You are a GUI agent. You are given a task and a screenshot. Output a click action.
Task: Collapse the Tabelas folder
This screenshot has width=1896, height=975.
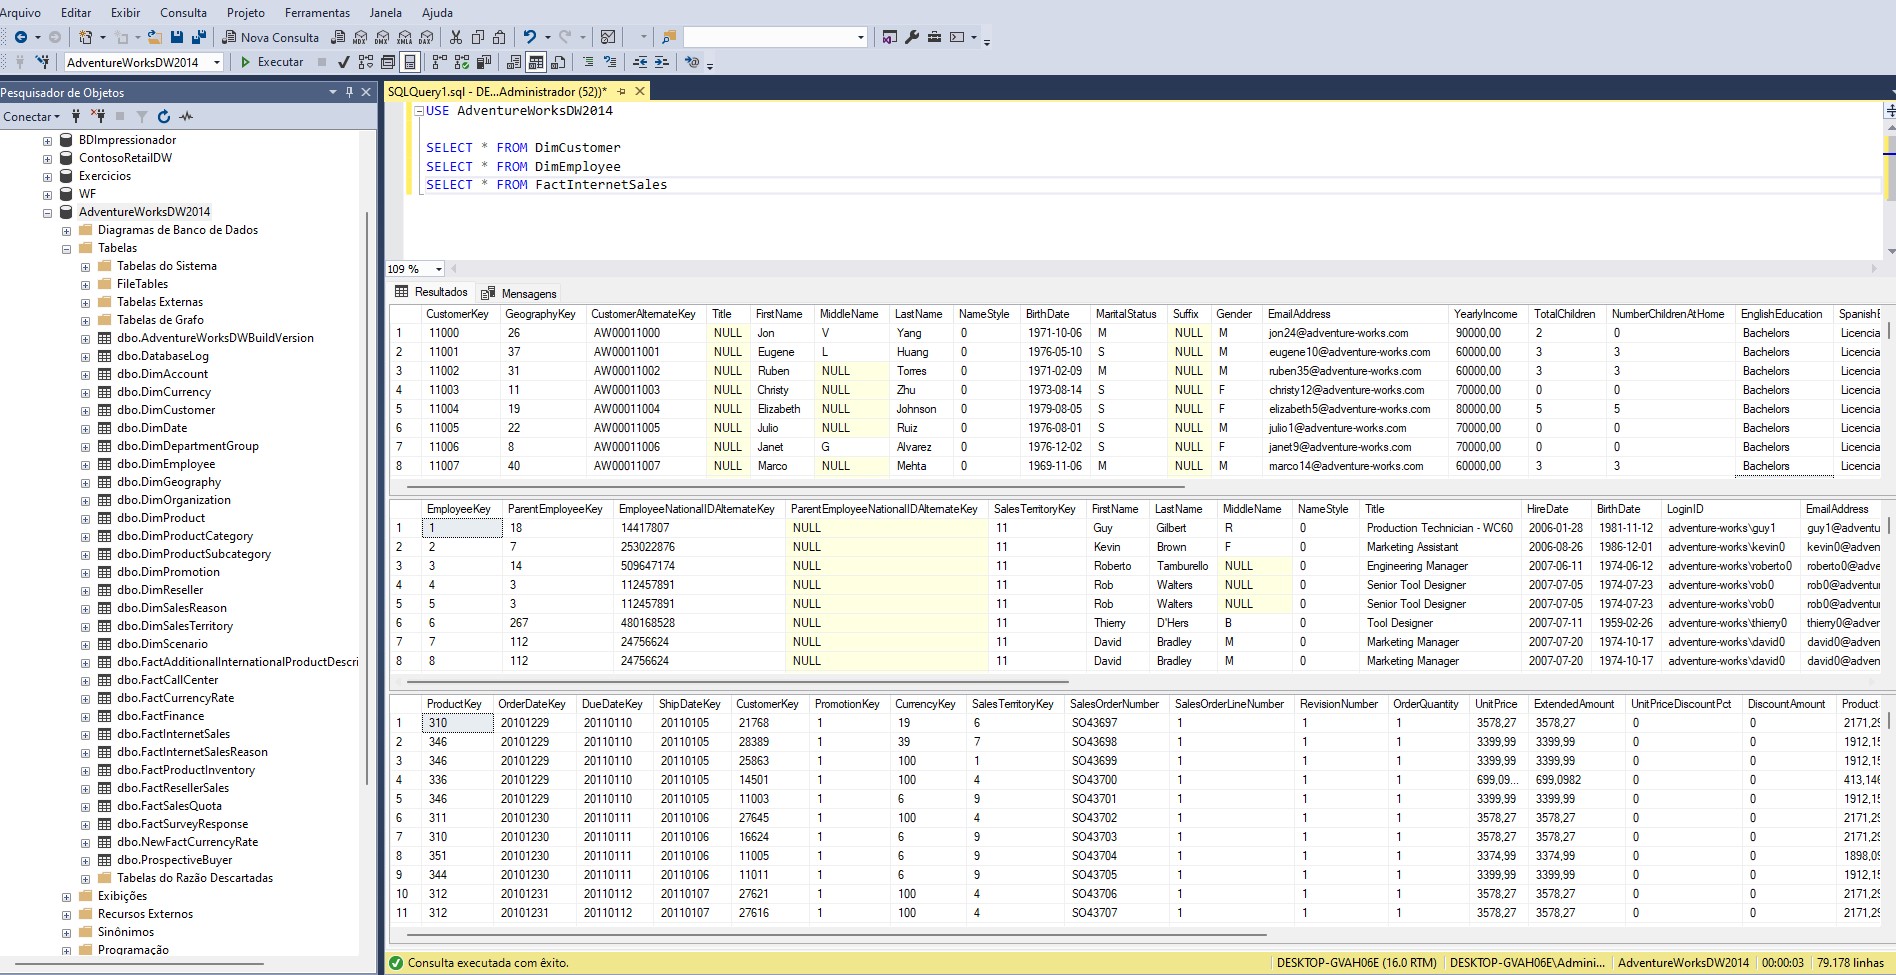(x=64, y=247)
